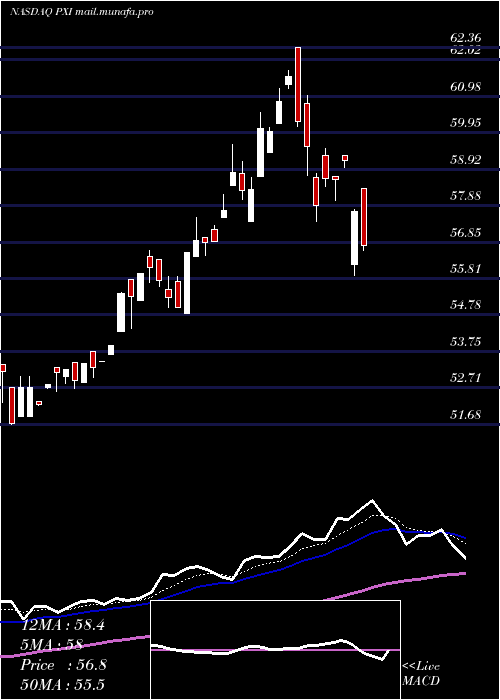Viewport: 500px width, 700px height.
Task: Select the 51.68 price axis label
Action: tap(465, 414)
